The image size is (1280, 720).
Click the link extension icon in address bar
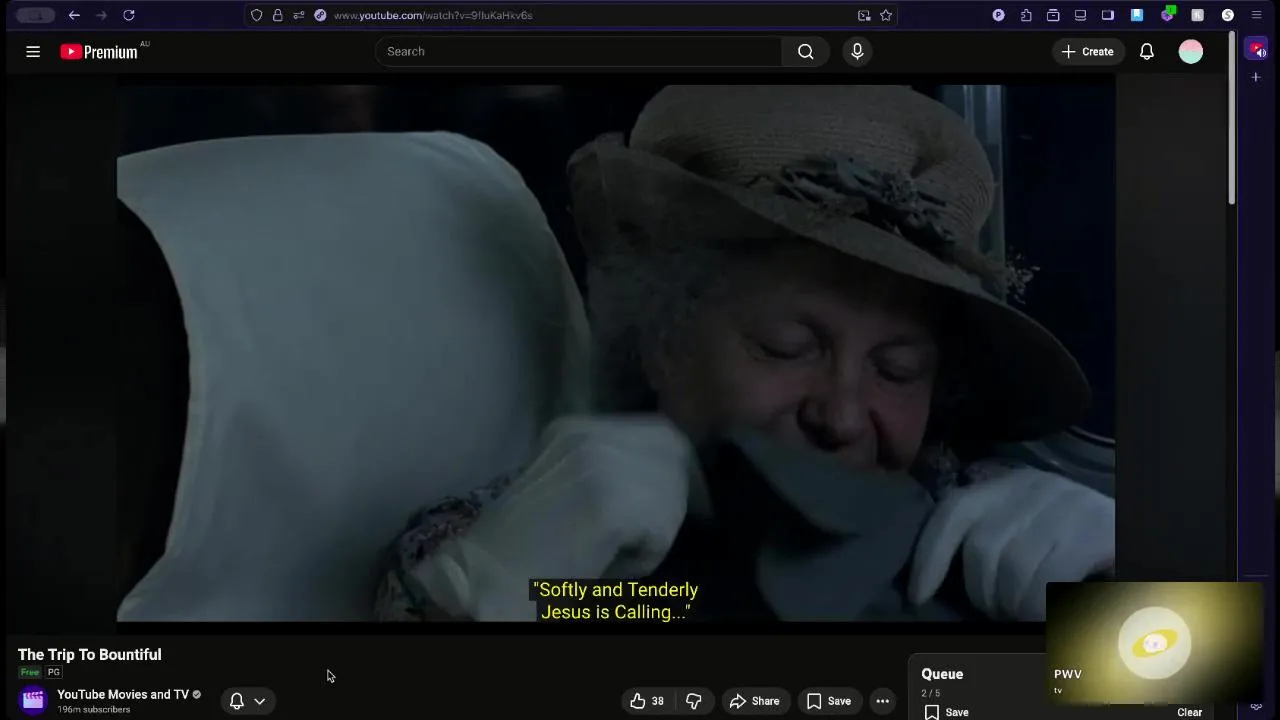320,15
